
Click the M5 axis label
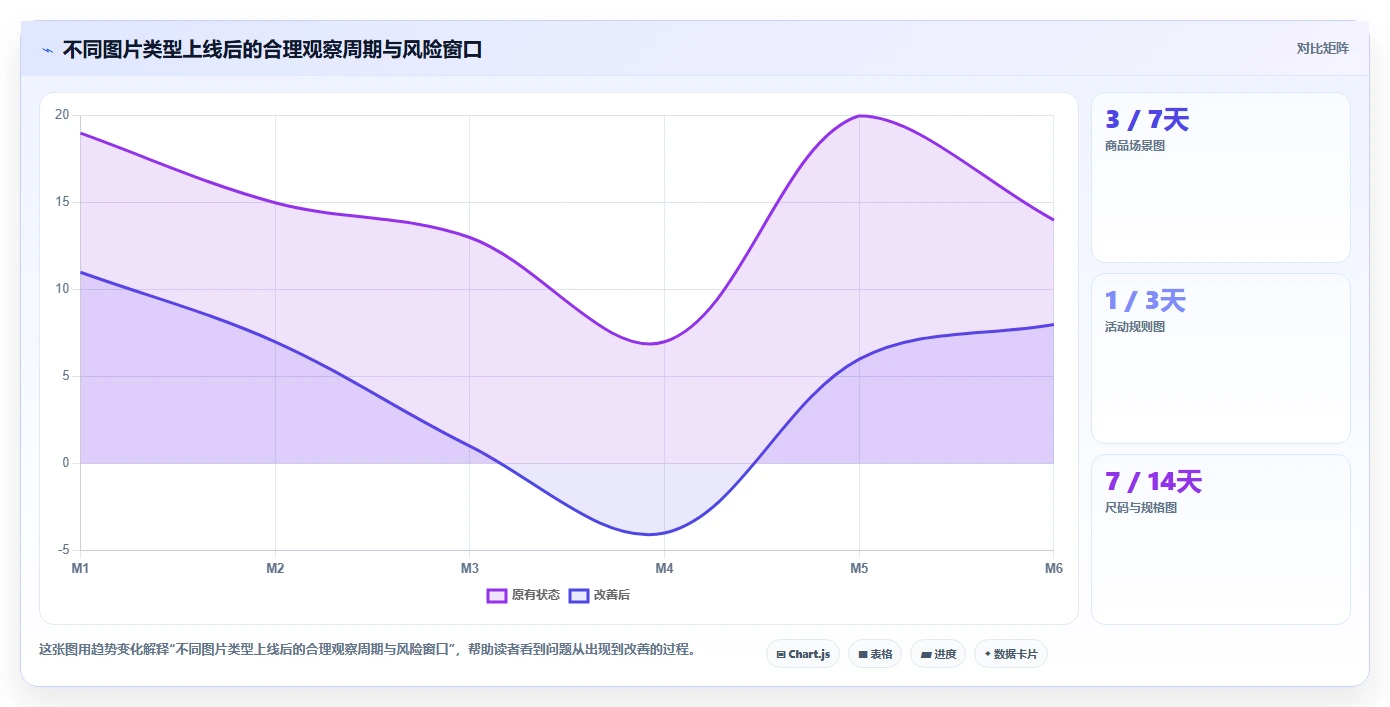(859, 568)
